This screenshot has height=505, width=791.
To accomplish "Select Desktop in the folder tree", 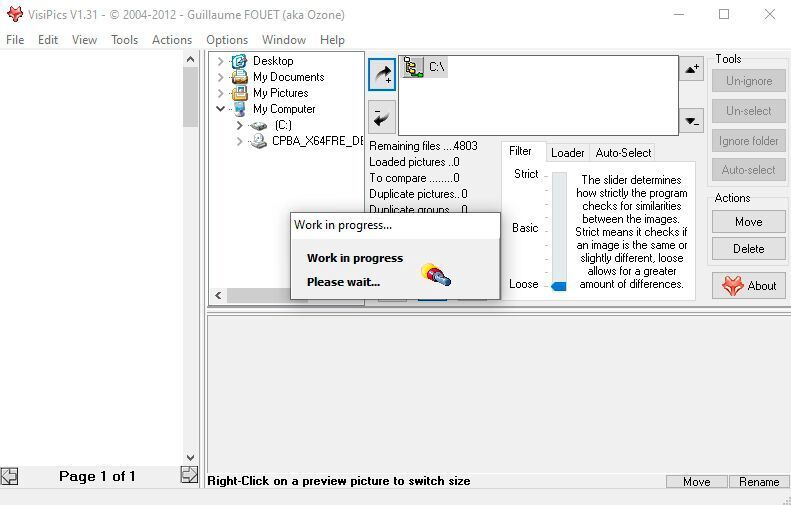I will [273, 61].
